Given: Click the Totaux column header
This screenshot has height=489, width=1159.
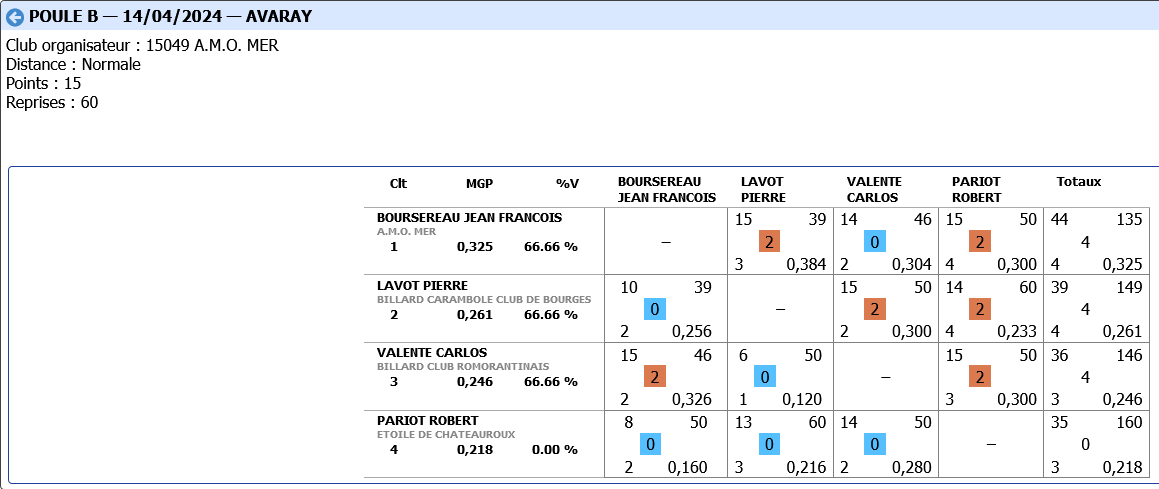Looking at the screenshot, I should [1078, 182].
